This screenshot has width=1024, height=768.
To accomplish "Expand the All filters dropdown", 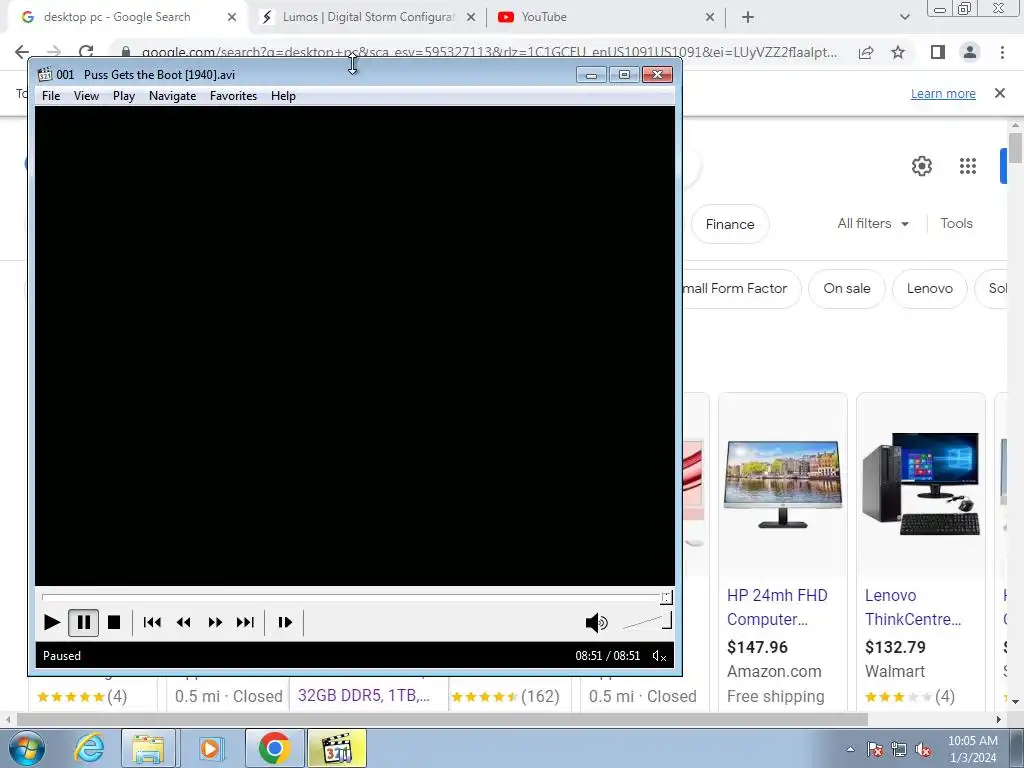I will [873, 223].
